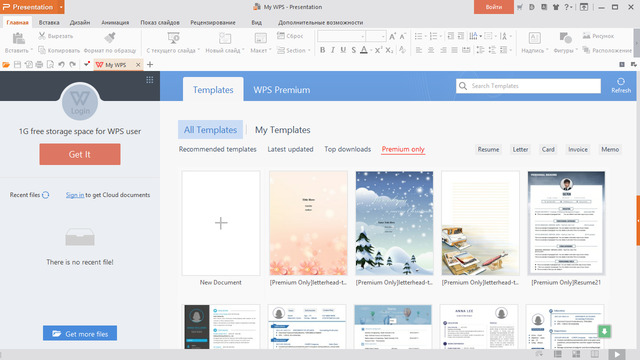Click the Text Box (Надпись) icon

point(534,38)
